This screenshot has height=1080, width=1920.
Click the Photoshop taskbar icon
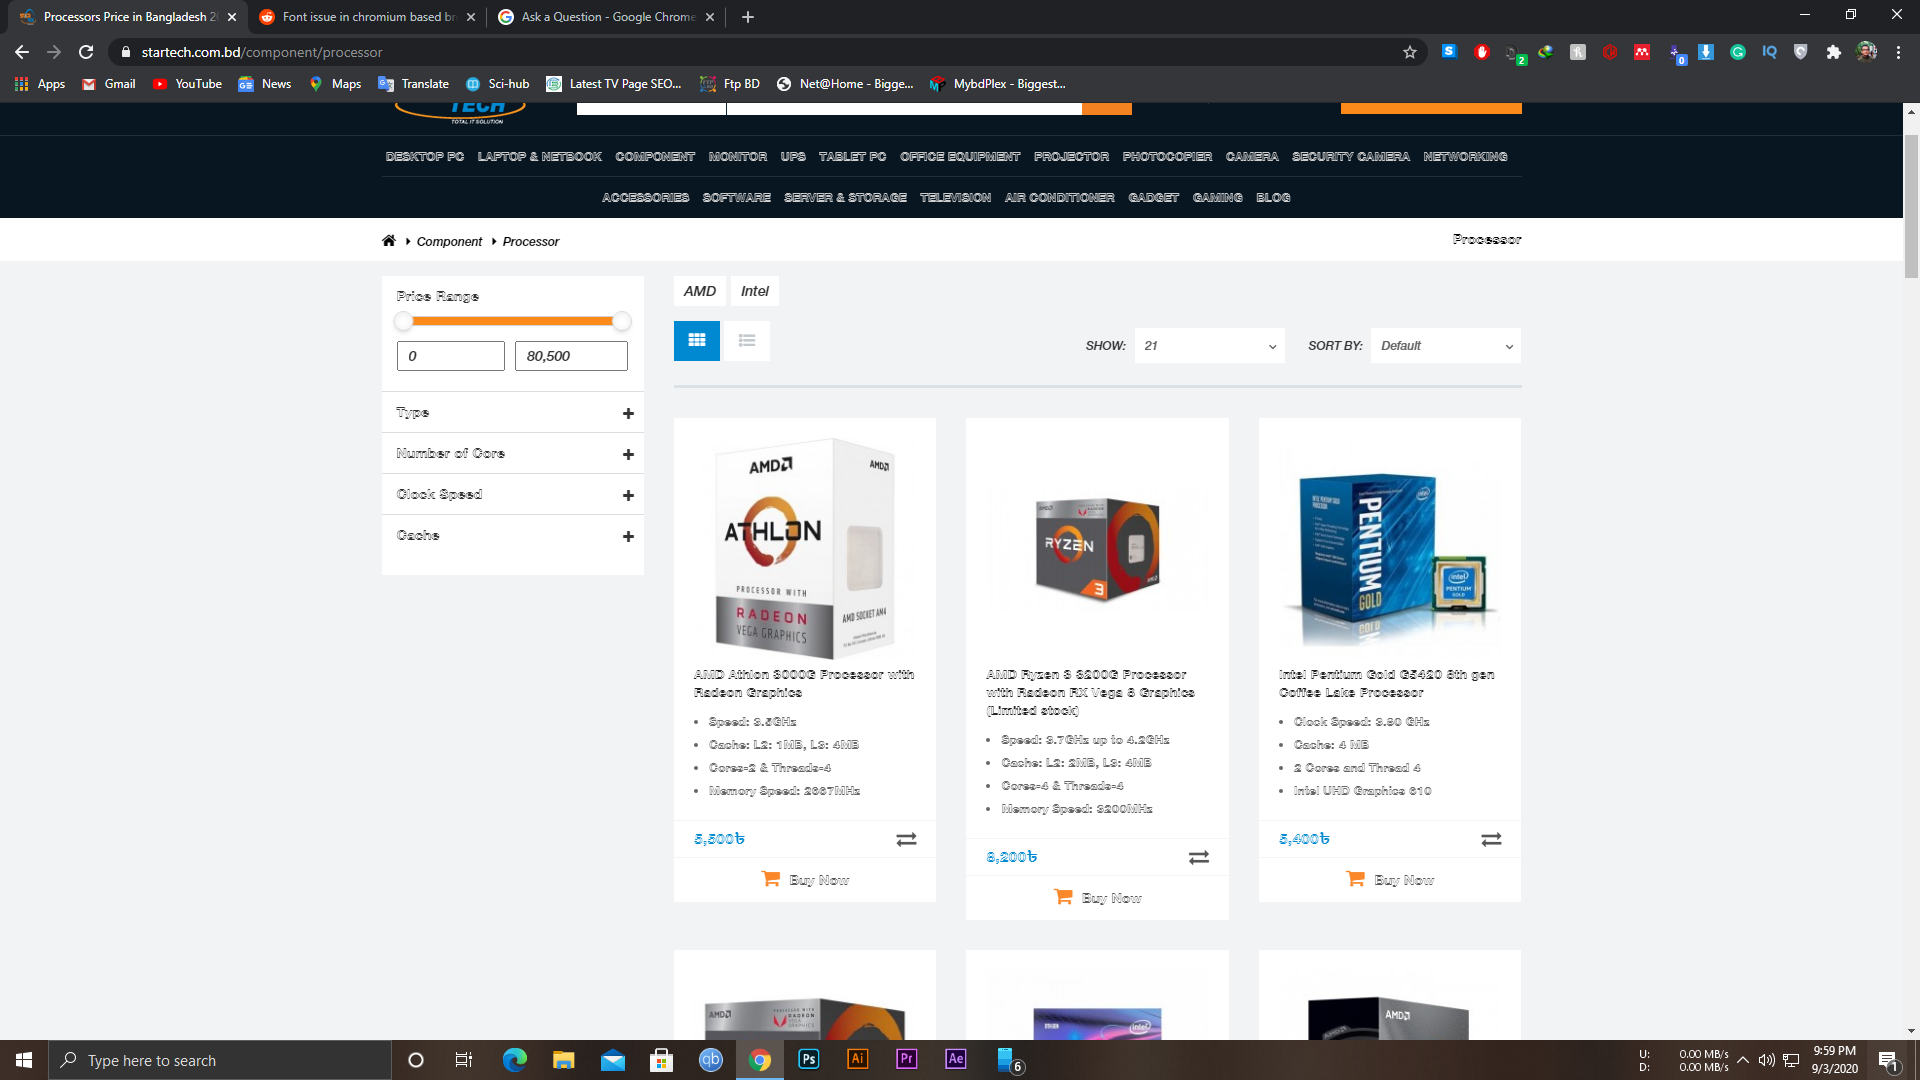click(810, 1060)
